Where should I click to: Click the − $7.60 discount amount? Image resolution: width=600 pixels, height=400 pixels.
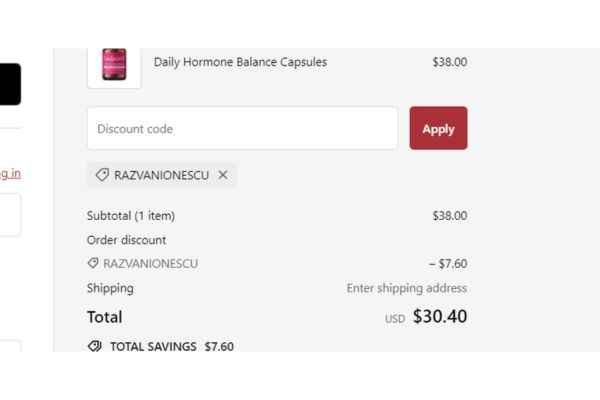click(447, 264)
